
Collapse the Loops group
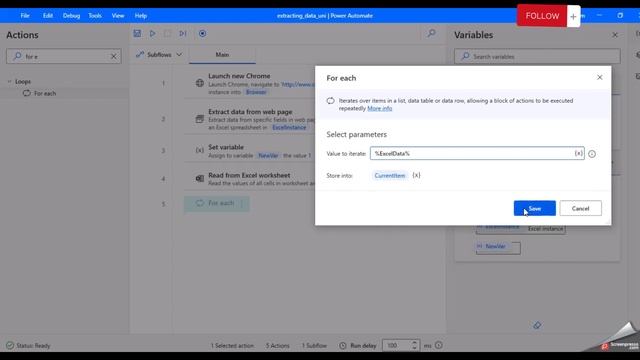9,82
